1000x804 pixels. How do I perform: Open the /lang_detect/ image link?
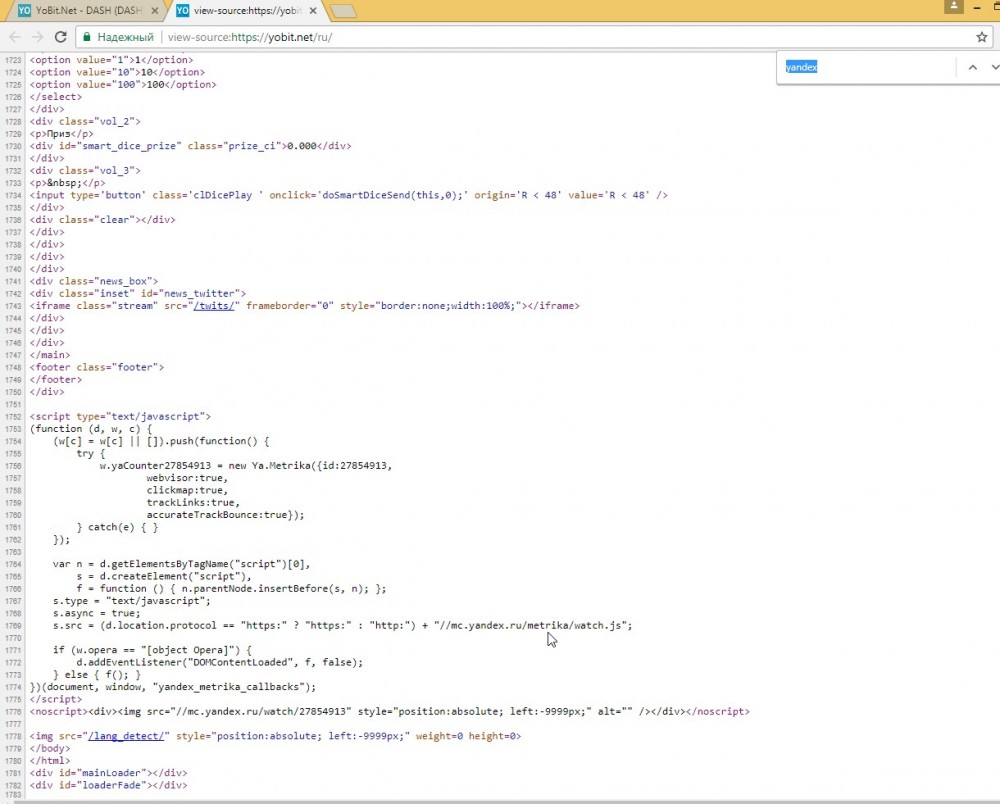point(128,736)
